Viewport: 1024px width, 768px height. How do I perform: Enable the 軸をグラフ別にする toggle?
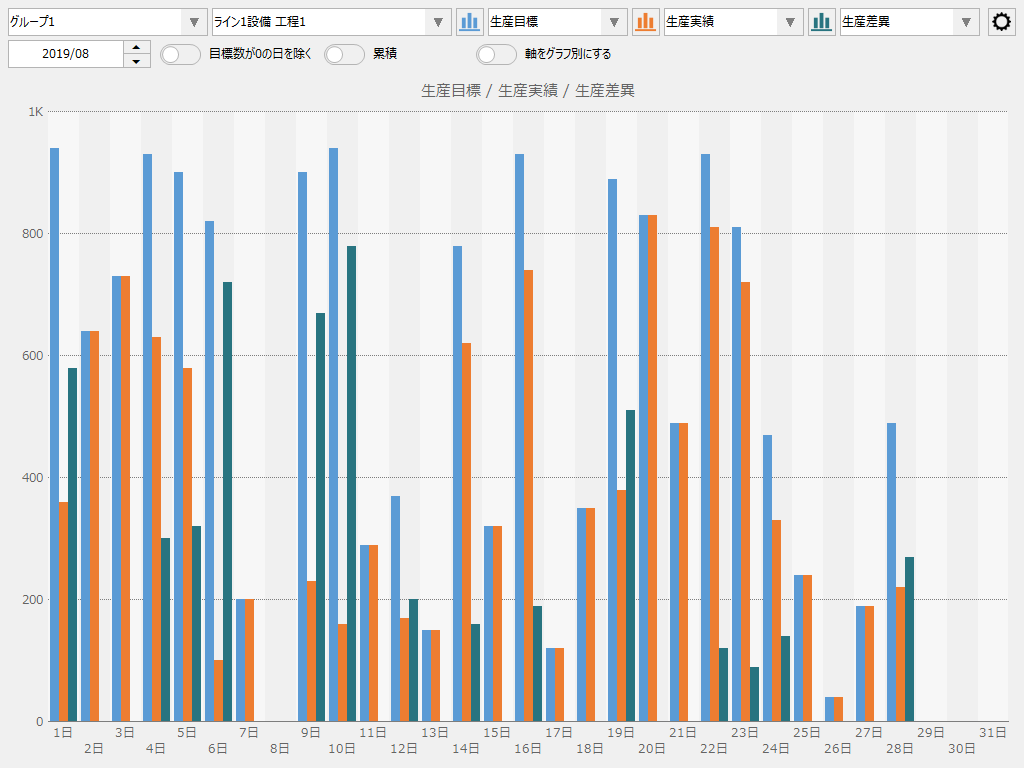pos(497,55)
